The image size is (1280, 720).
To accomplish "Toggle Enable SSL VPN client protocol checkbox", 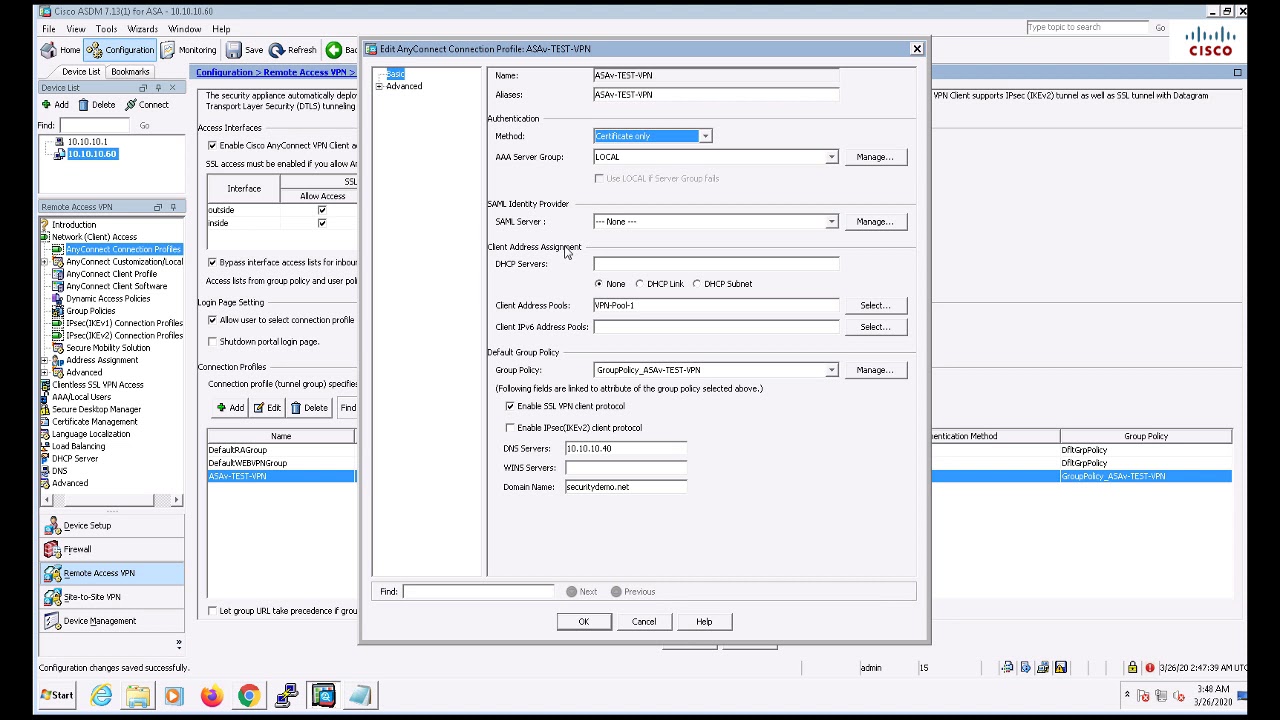I will (x=510, y=406).
